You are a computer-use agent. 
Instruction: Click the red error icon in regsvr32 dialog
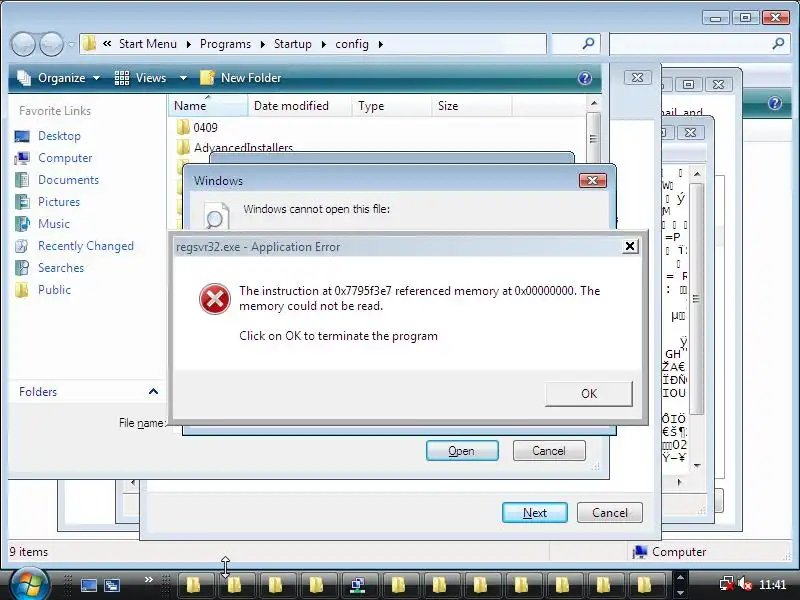[x=214, y=299]
